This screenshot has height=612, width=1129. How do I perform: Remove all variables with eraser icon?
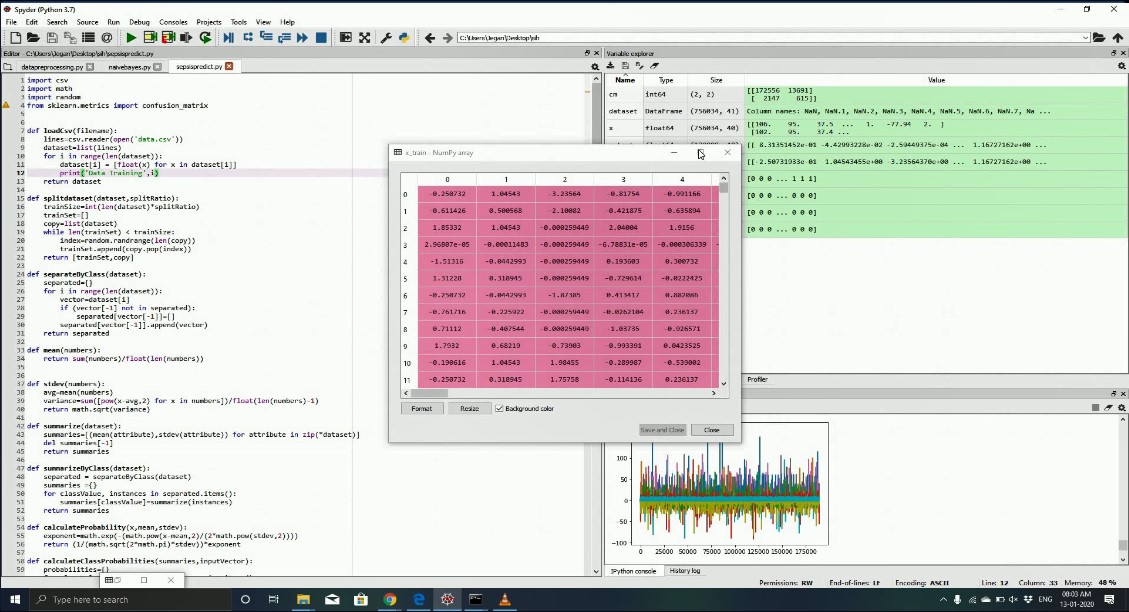(653, 66)
